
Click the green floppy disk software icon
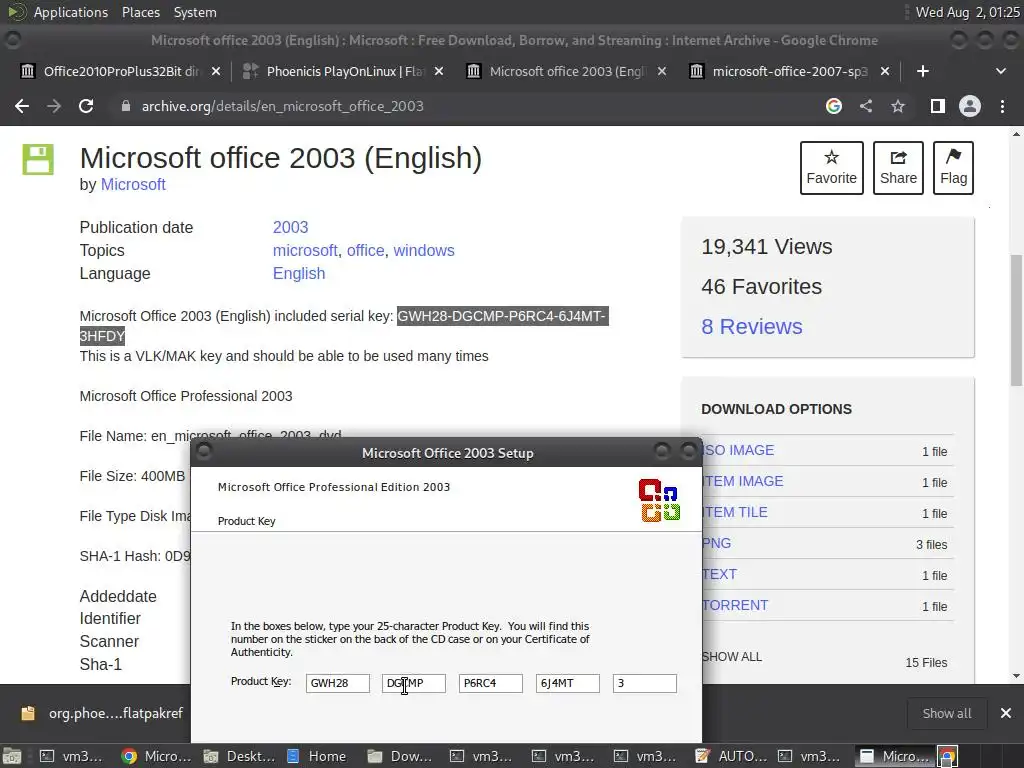click(38, 159)
